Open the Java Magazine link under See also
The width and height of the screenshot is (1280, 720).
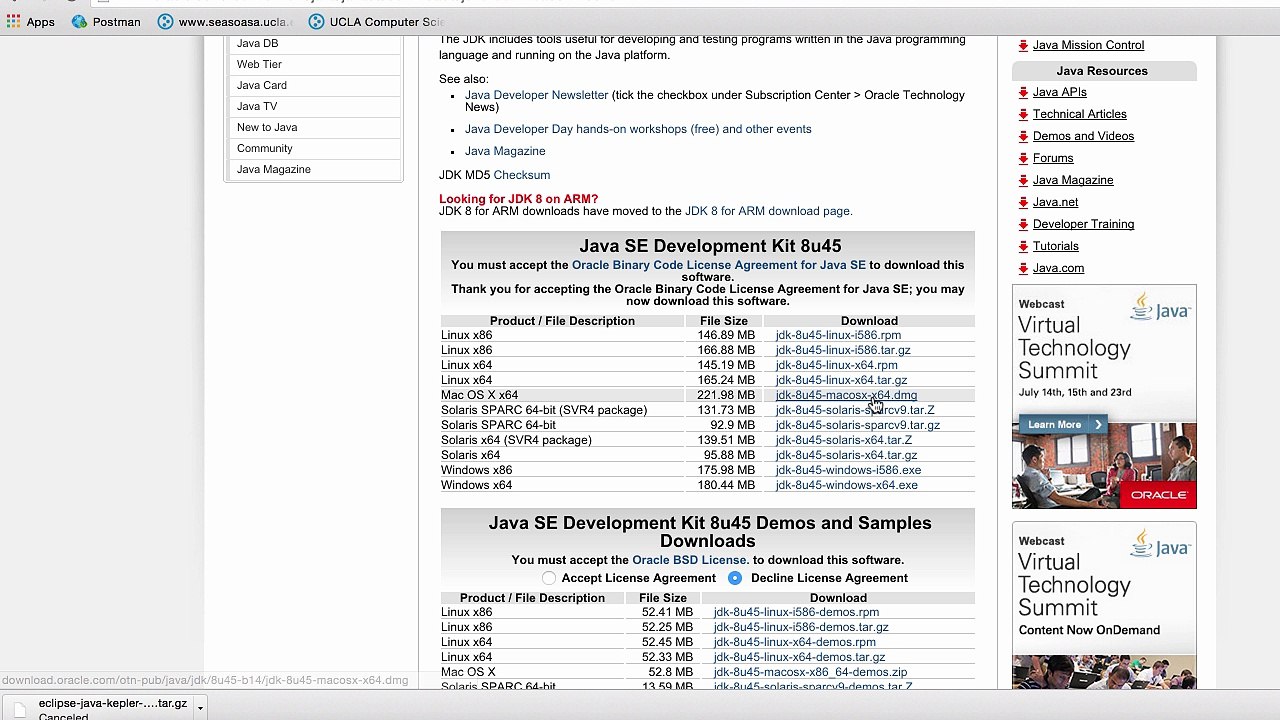click(x=505, y=151)
